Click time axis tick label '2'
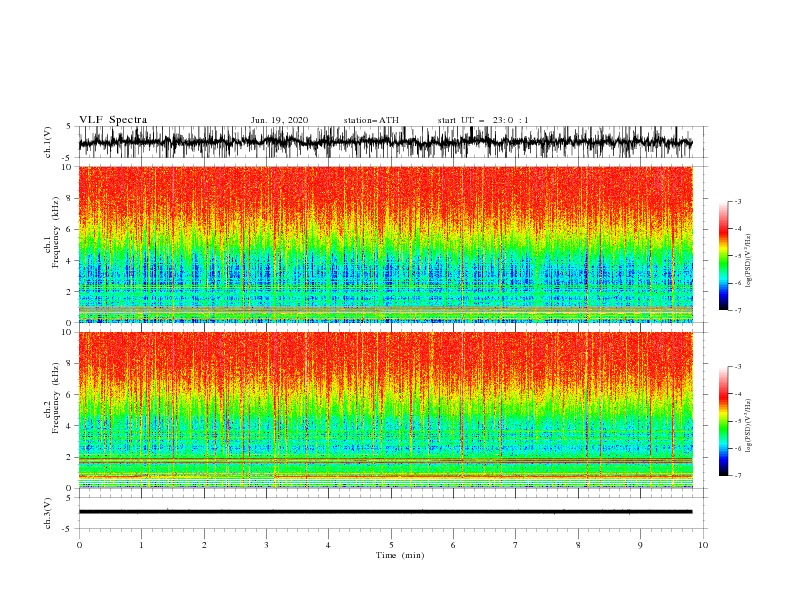The height and width of the screenshot is (612, 792). tap(204, 545)
